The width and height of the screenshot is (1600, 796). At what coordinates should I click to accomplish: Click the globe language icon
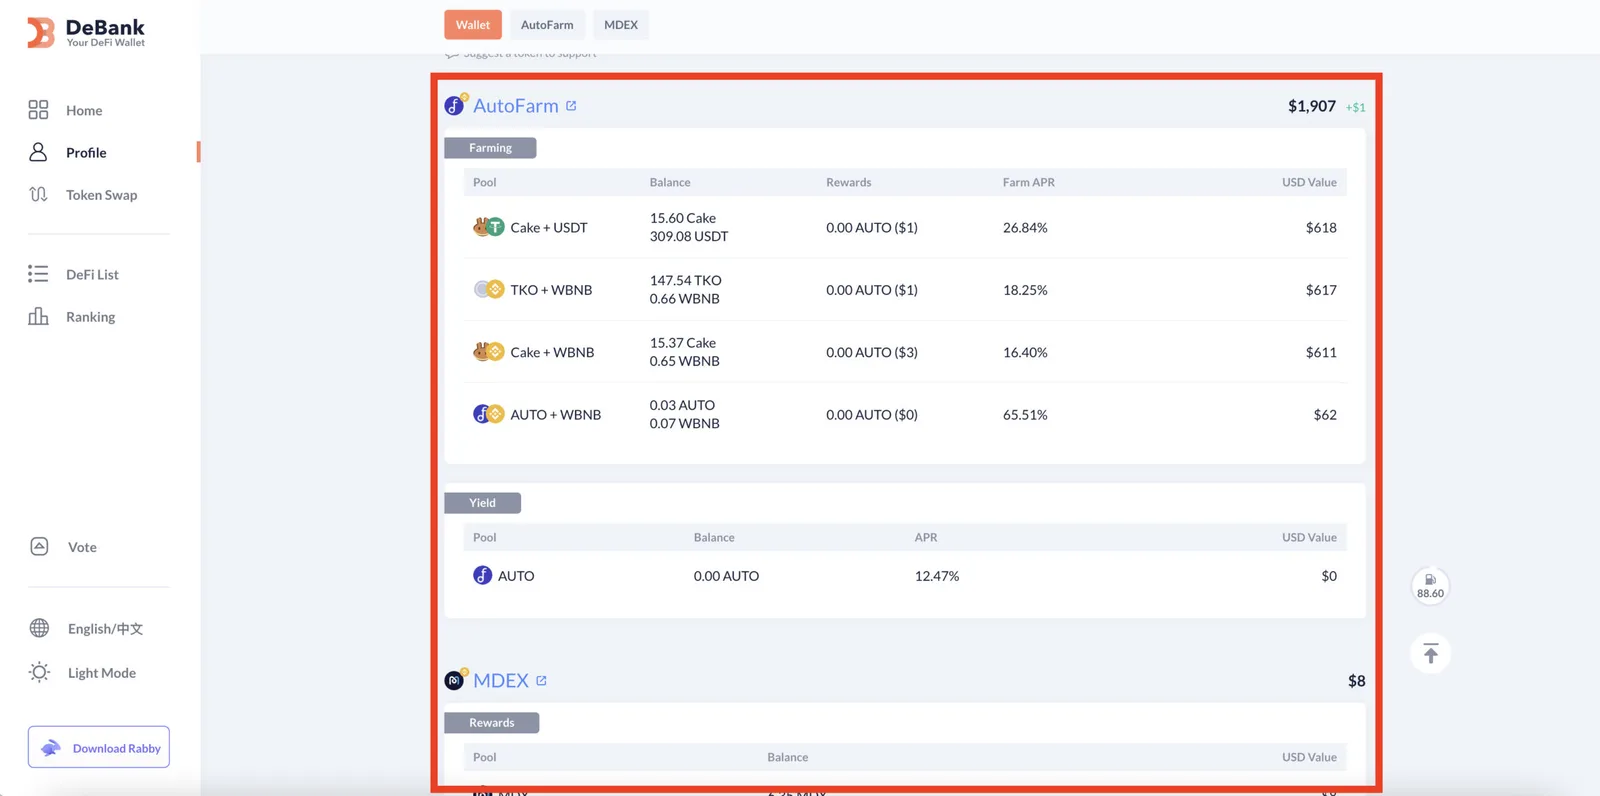click(39, 628)
